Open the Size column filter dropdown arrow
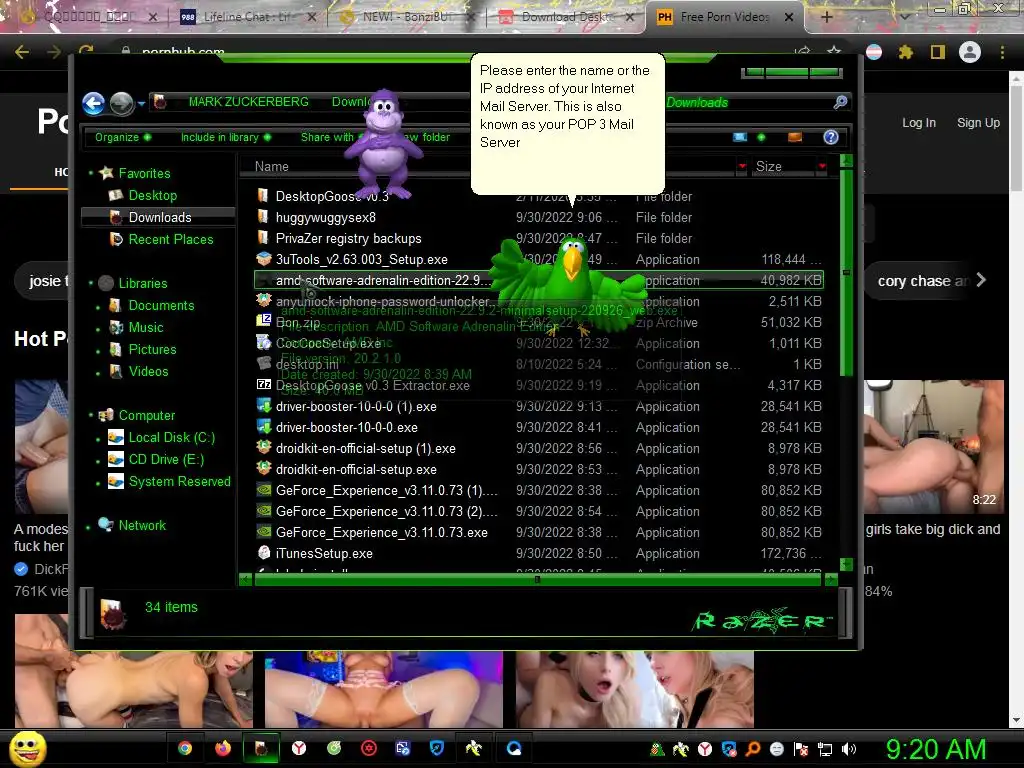The image size is (1024, 768). point(822,167)
